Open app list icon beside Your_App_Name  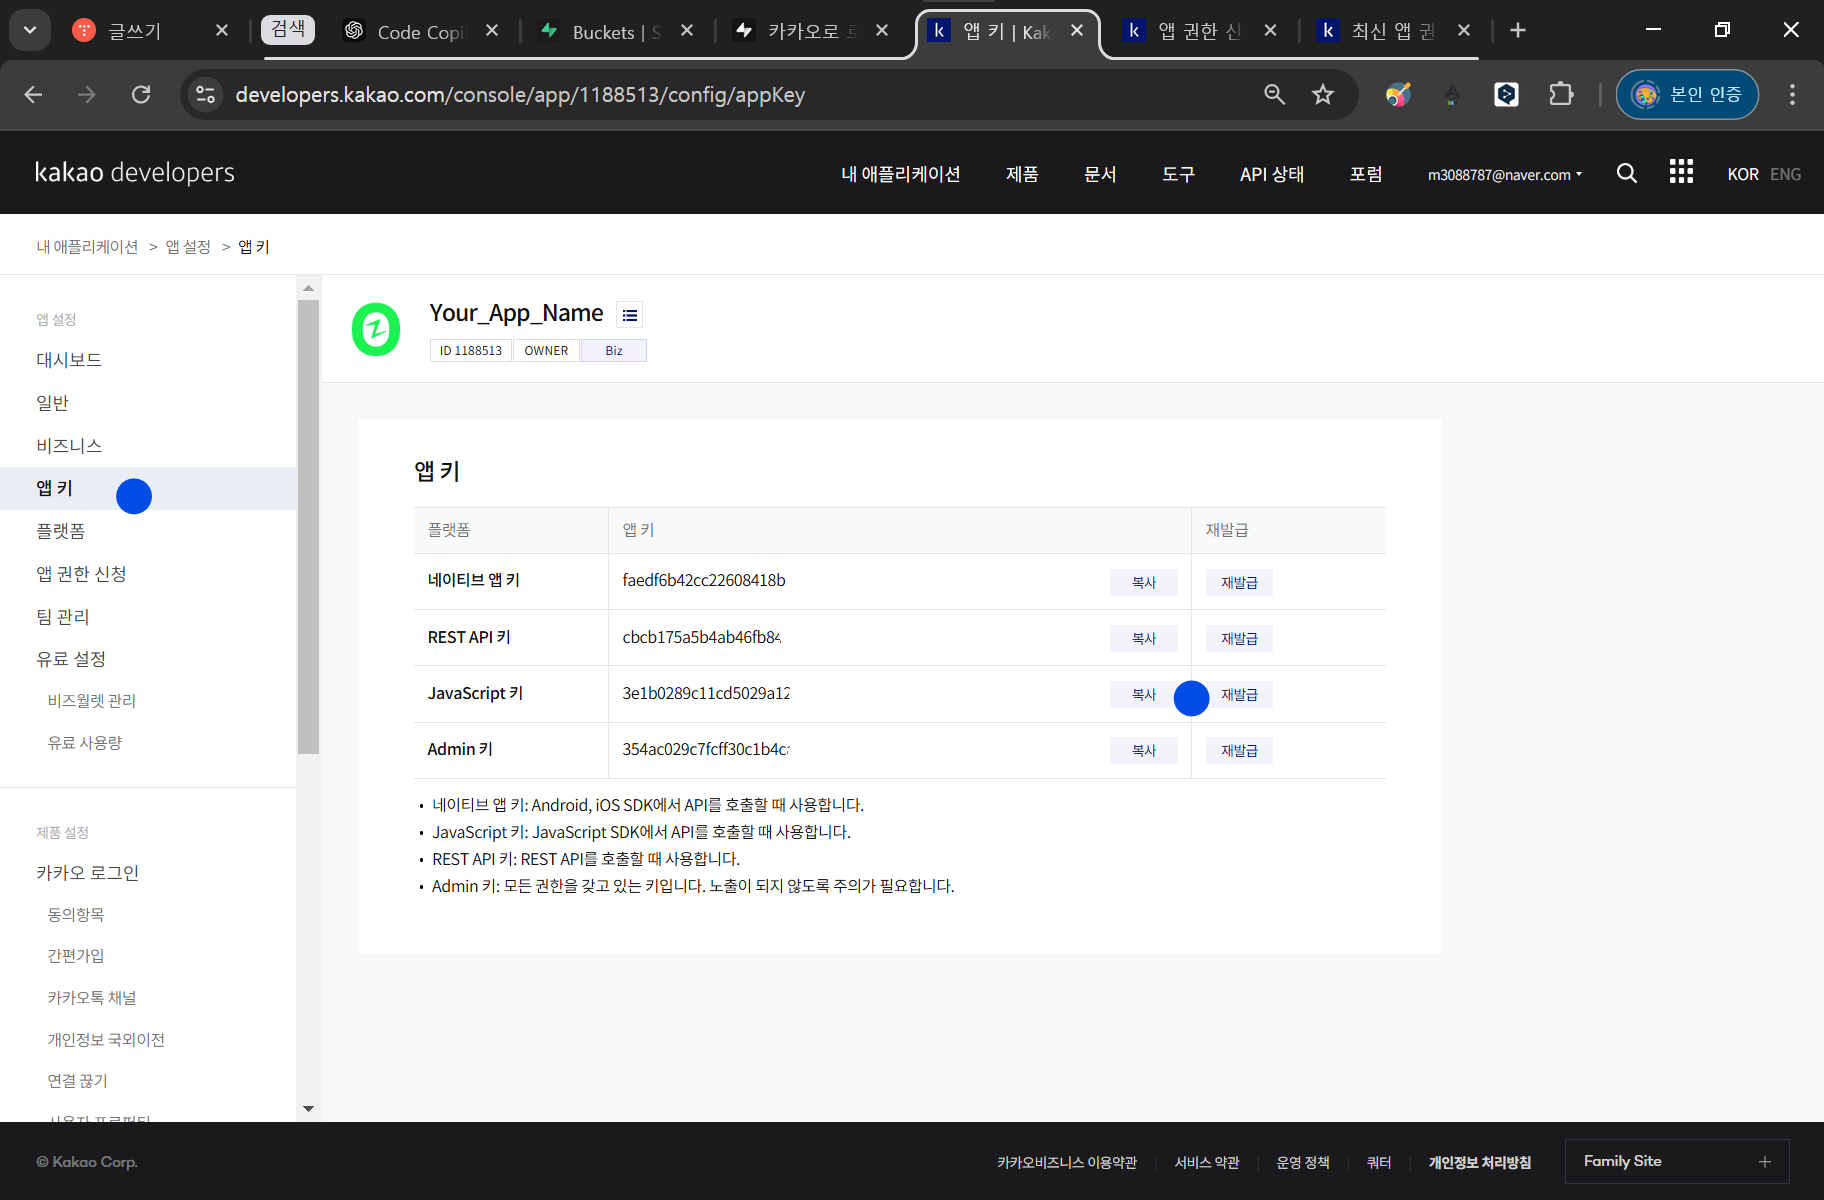[629, 315]
